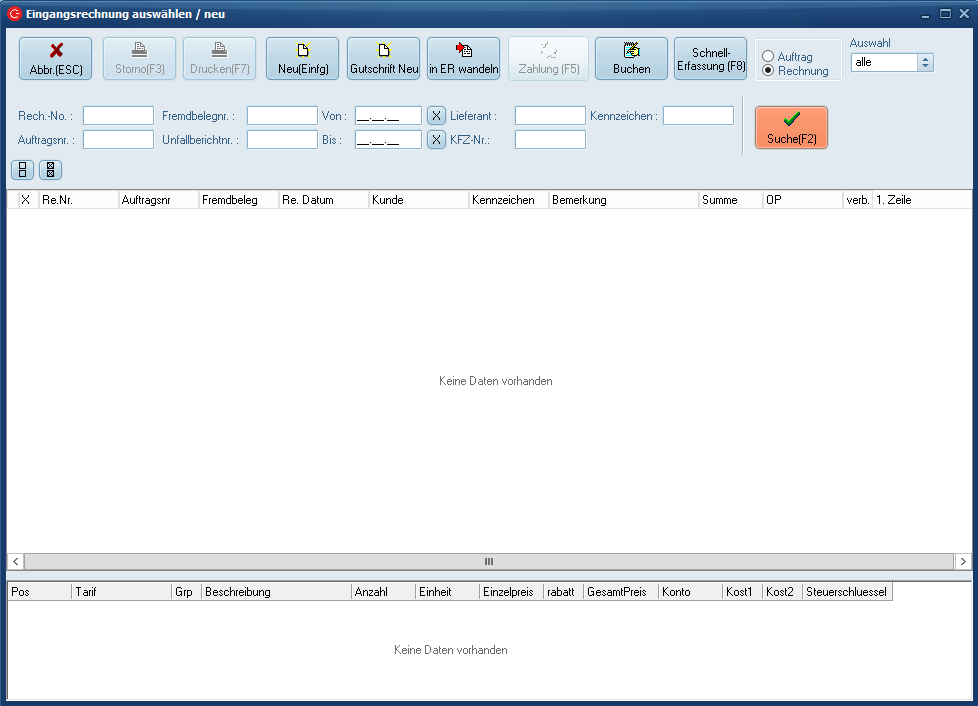Select the Auftrag radio button

tap(768, 57)
